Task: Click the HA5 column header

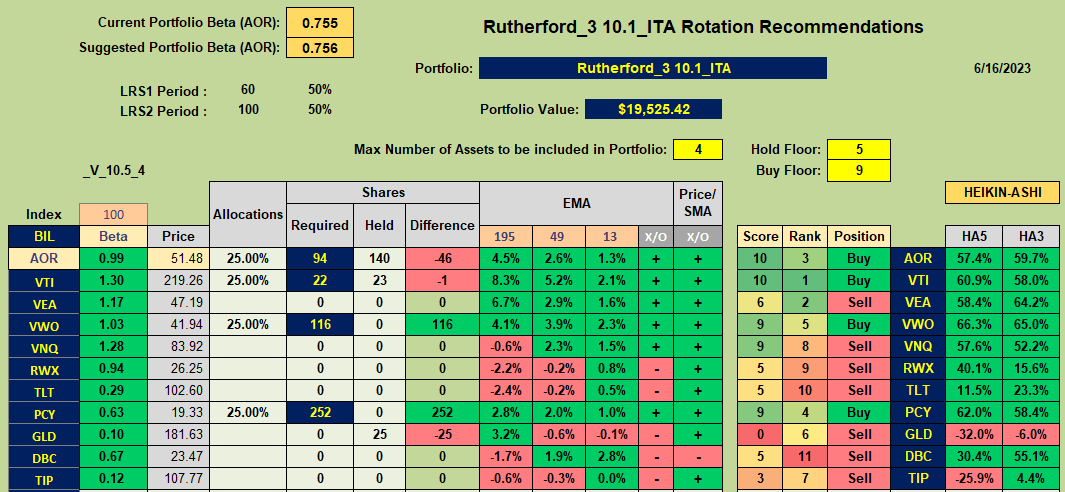Action: point(974,236)
